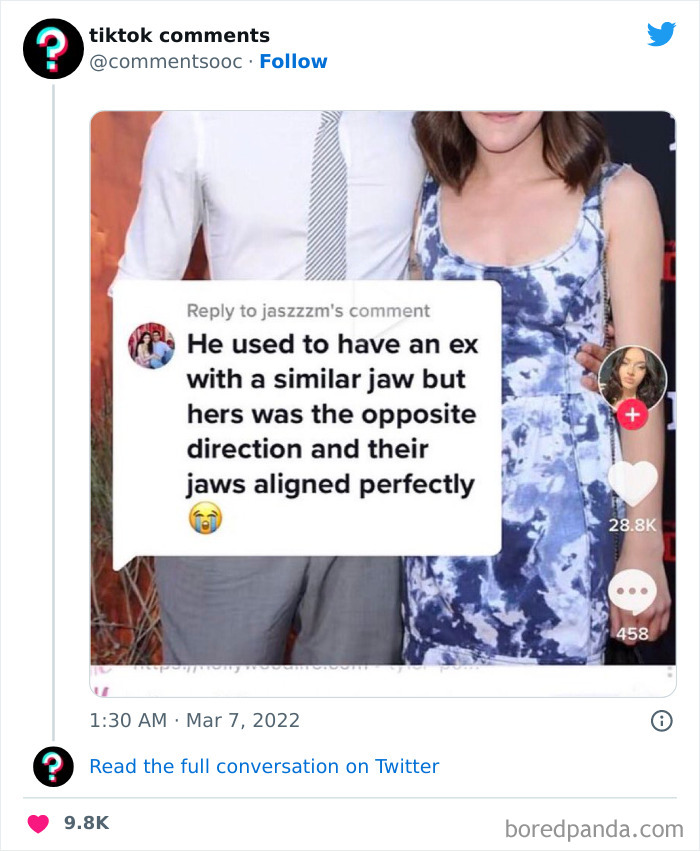Read the full conversation on Twitter
This screenshot has height=851, width=700.
264,766
